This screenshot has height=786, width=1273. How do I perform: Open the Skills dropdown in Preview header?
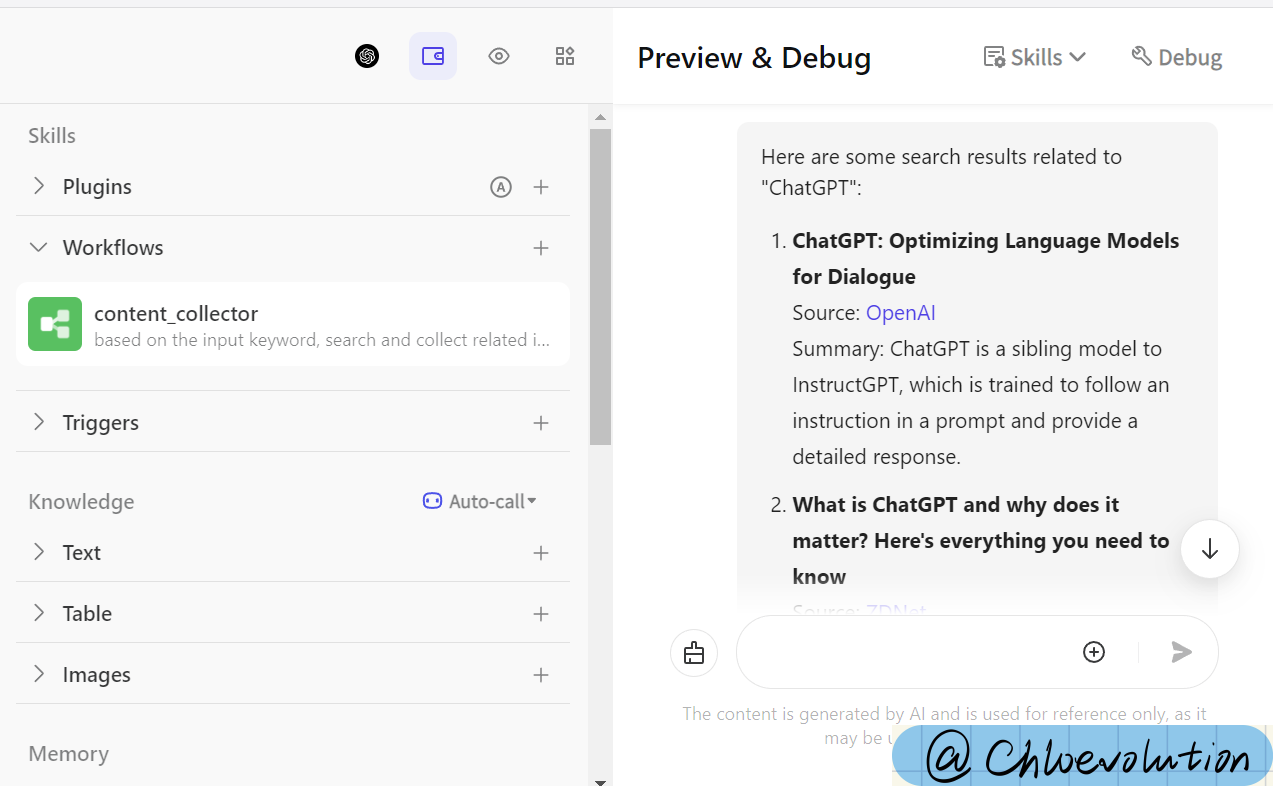tap(1035, 57)
